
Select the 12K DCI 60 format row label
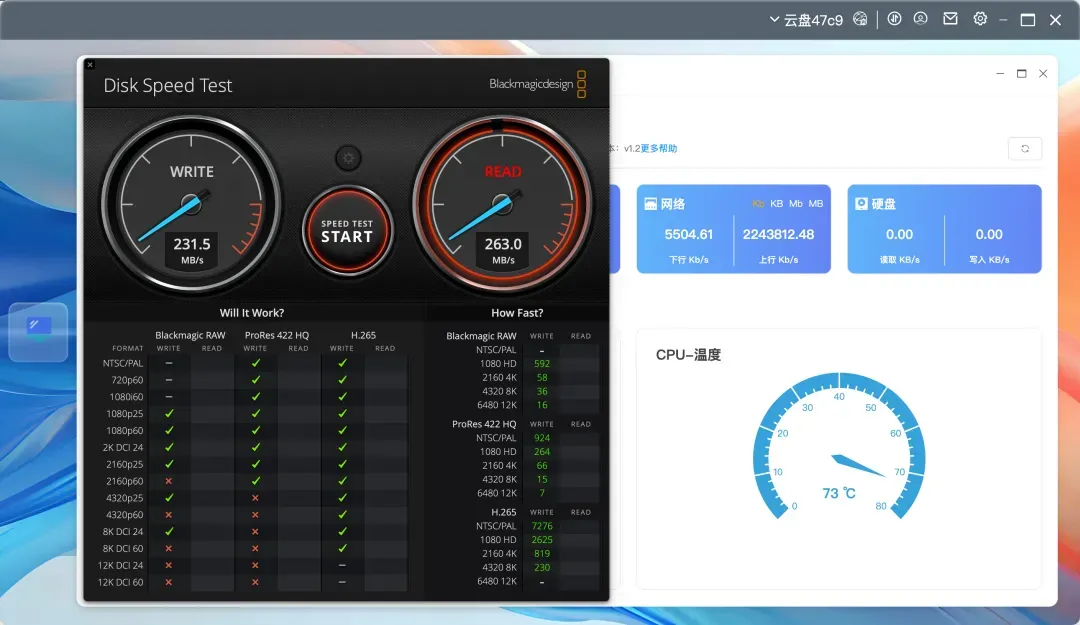[121, 582]
